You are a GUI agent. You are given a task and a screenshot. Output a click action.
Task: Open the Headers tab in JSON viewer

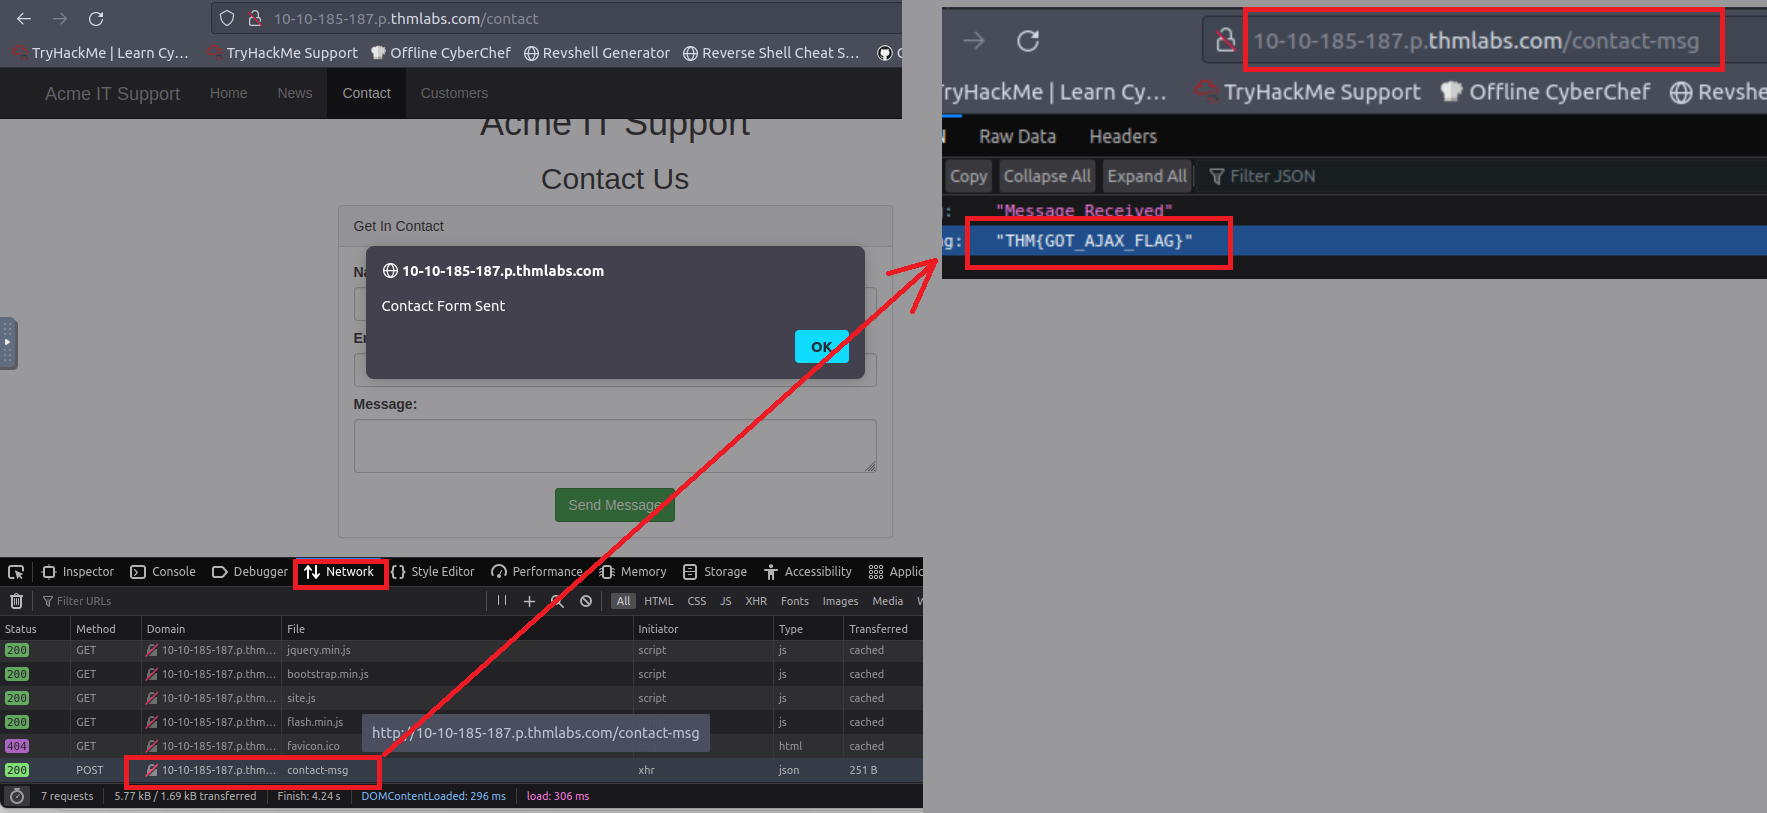click(x=1122, y=137)
